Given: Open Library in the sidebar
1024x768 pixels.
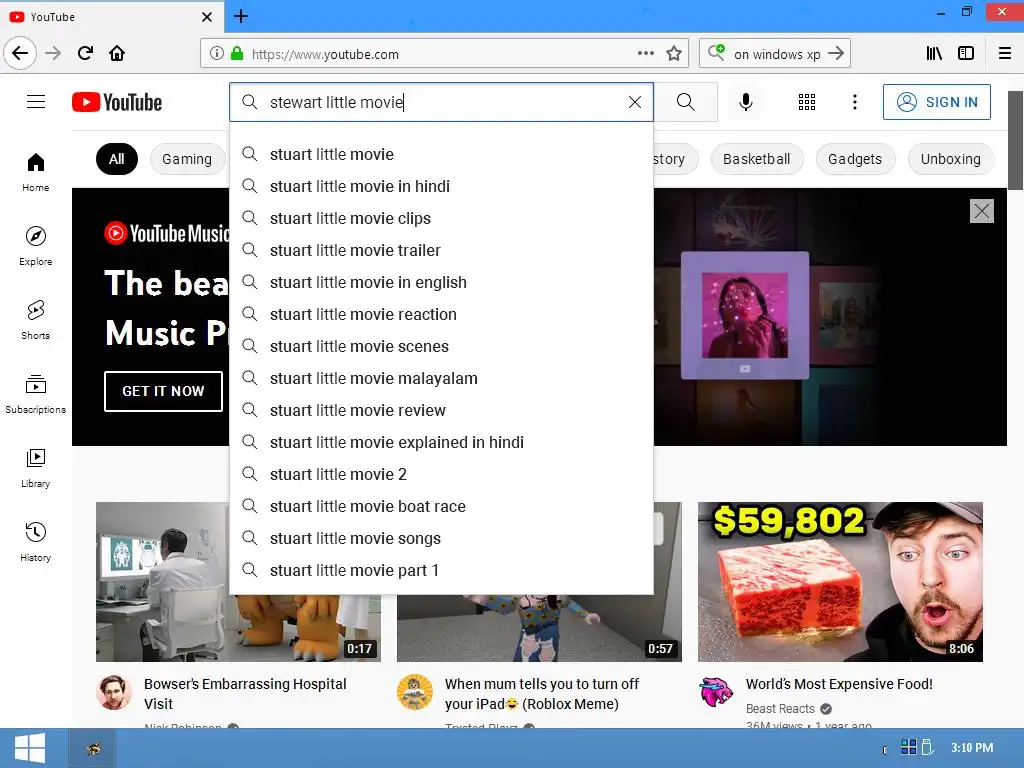Looking at the screenshot, I should coord(36,468).
